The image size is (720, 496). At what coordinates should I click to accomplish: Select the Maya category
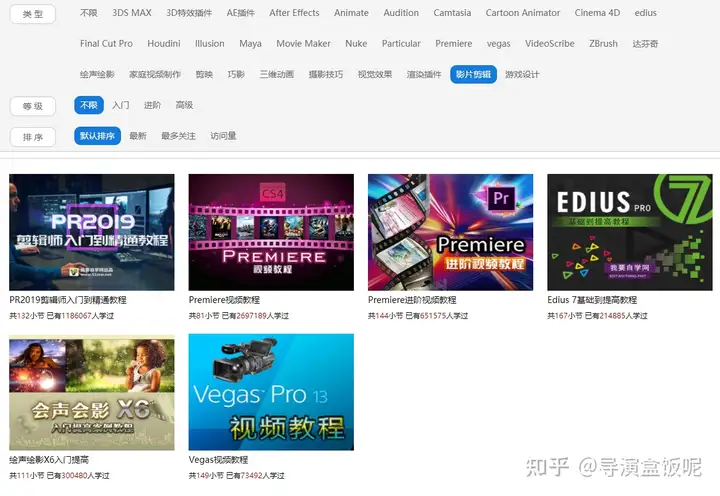[x=250, y=44]
